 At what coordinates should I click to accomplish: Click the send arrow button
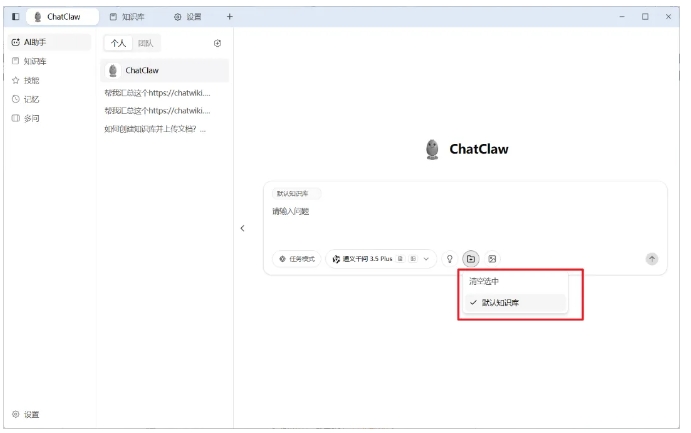click(652, 259)
